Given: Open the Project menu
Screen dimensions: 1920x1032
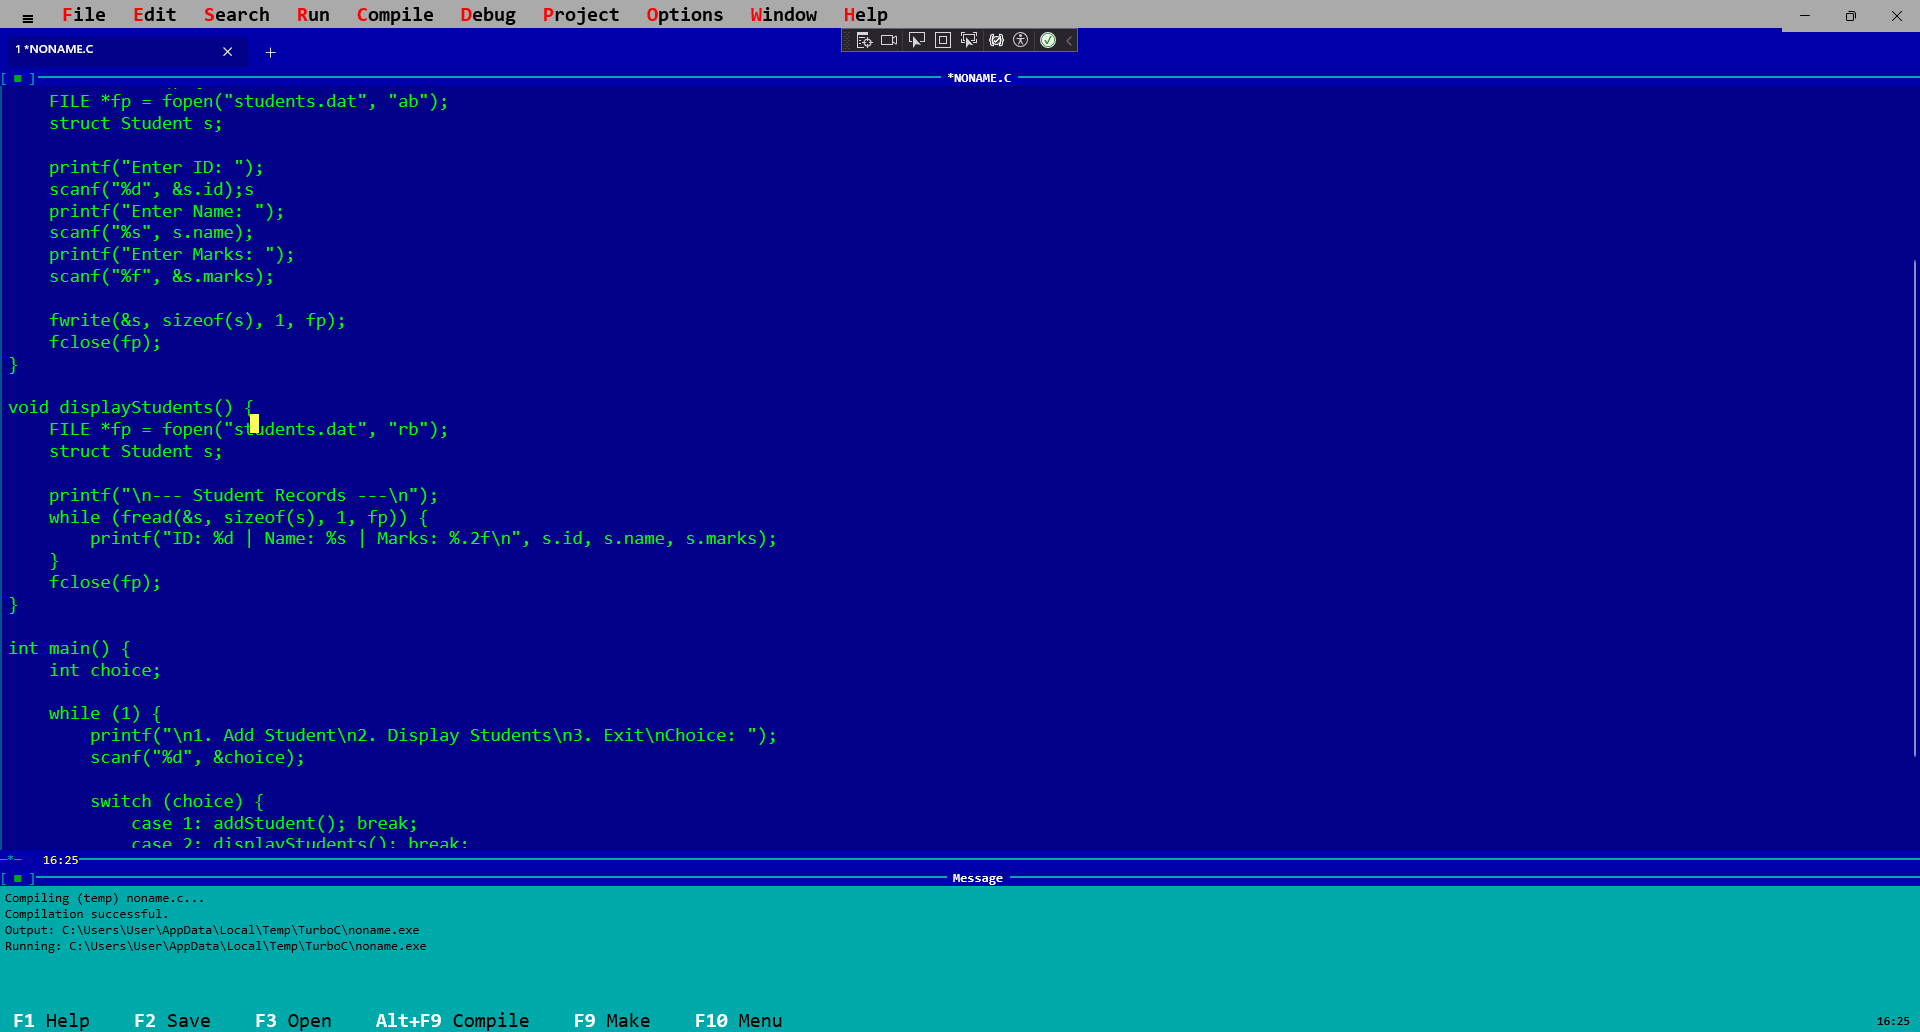Looking at the screenshot, I should click(x=581, y=15).
